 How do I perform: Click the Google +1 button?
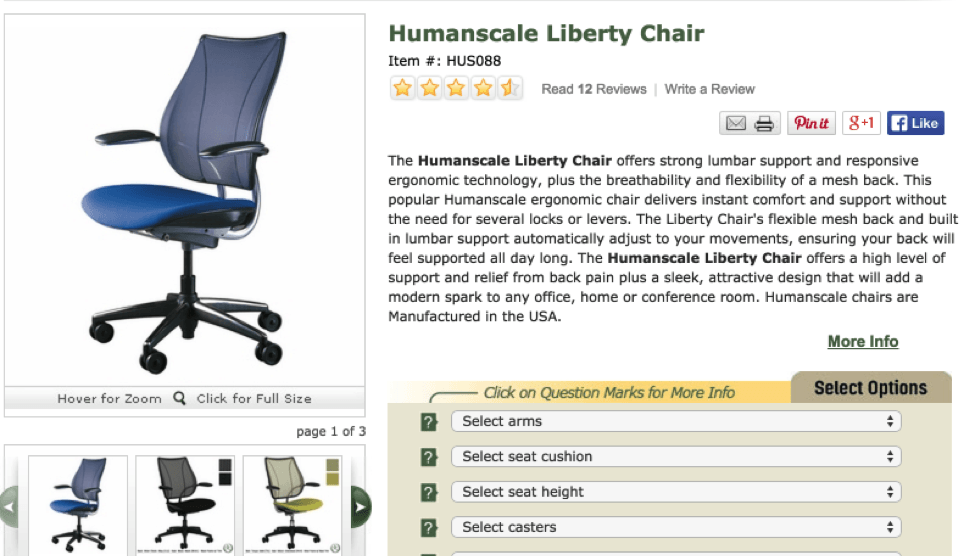(861, 123)
